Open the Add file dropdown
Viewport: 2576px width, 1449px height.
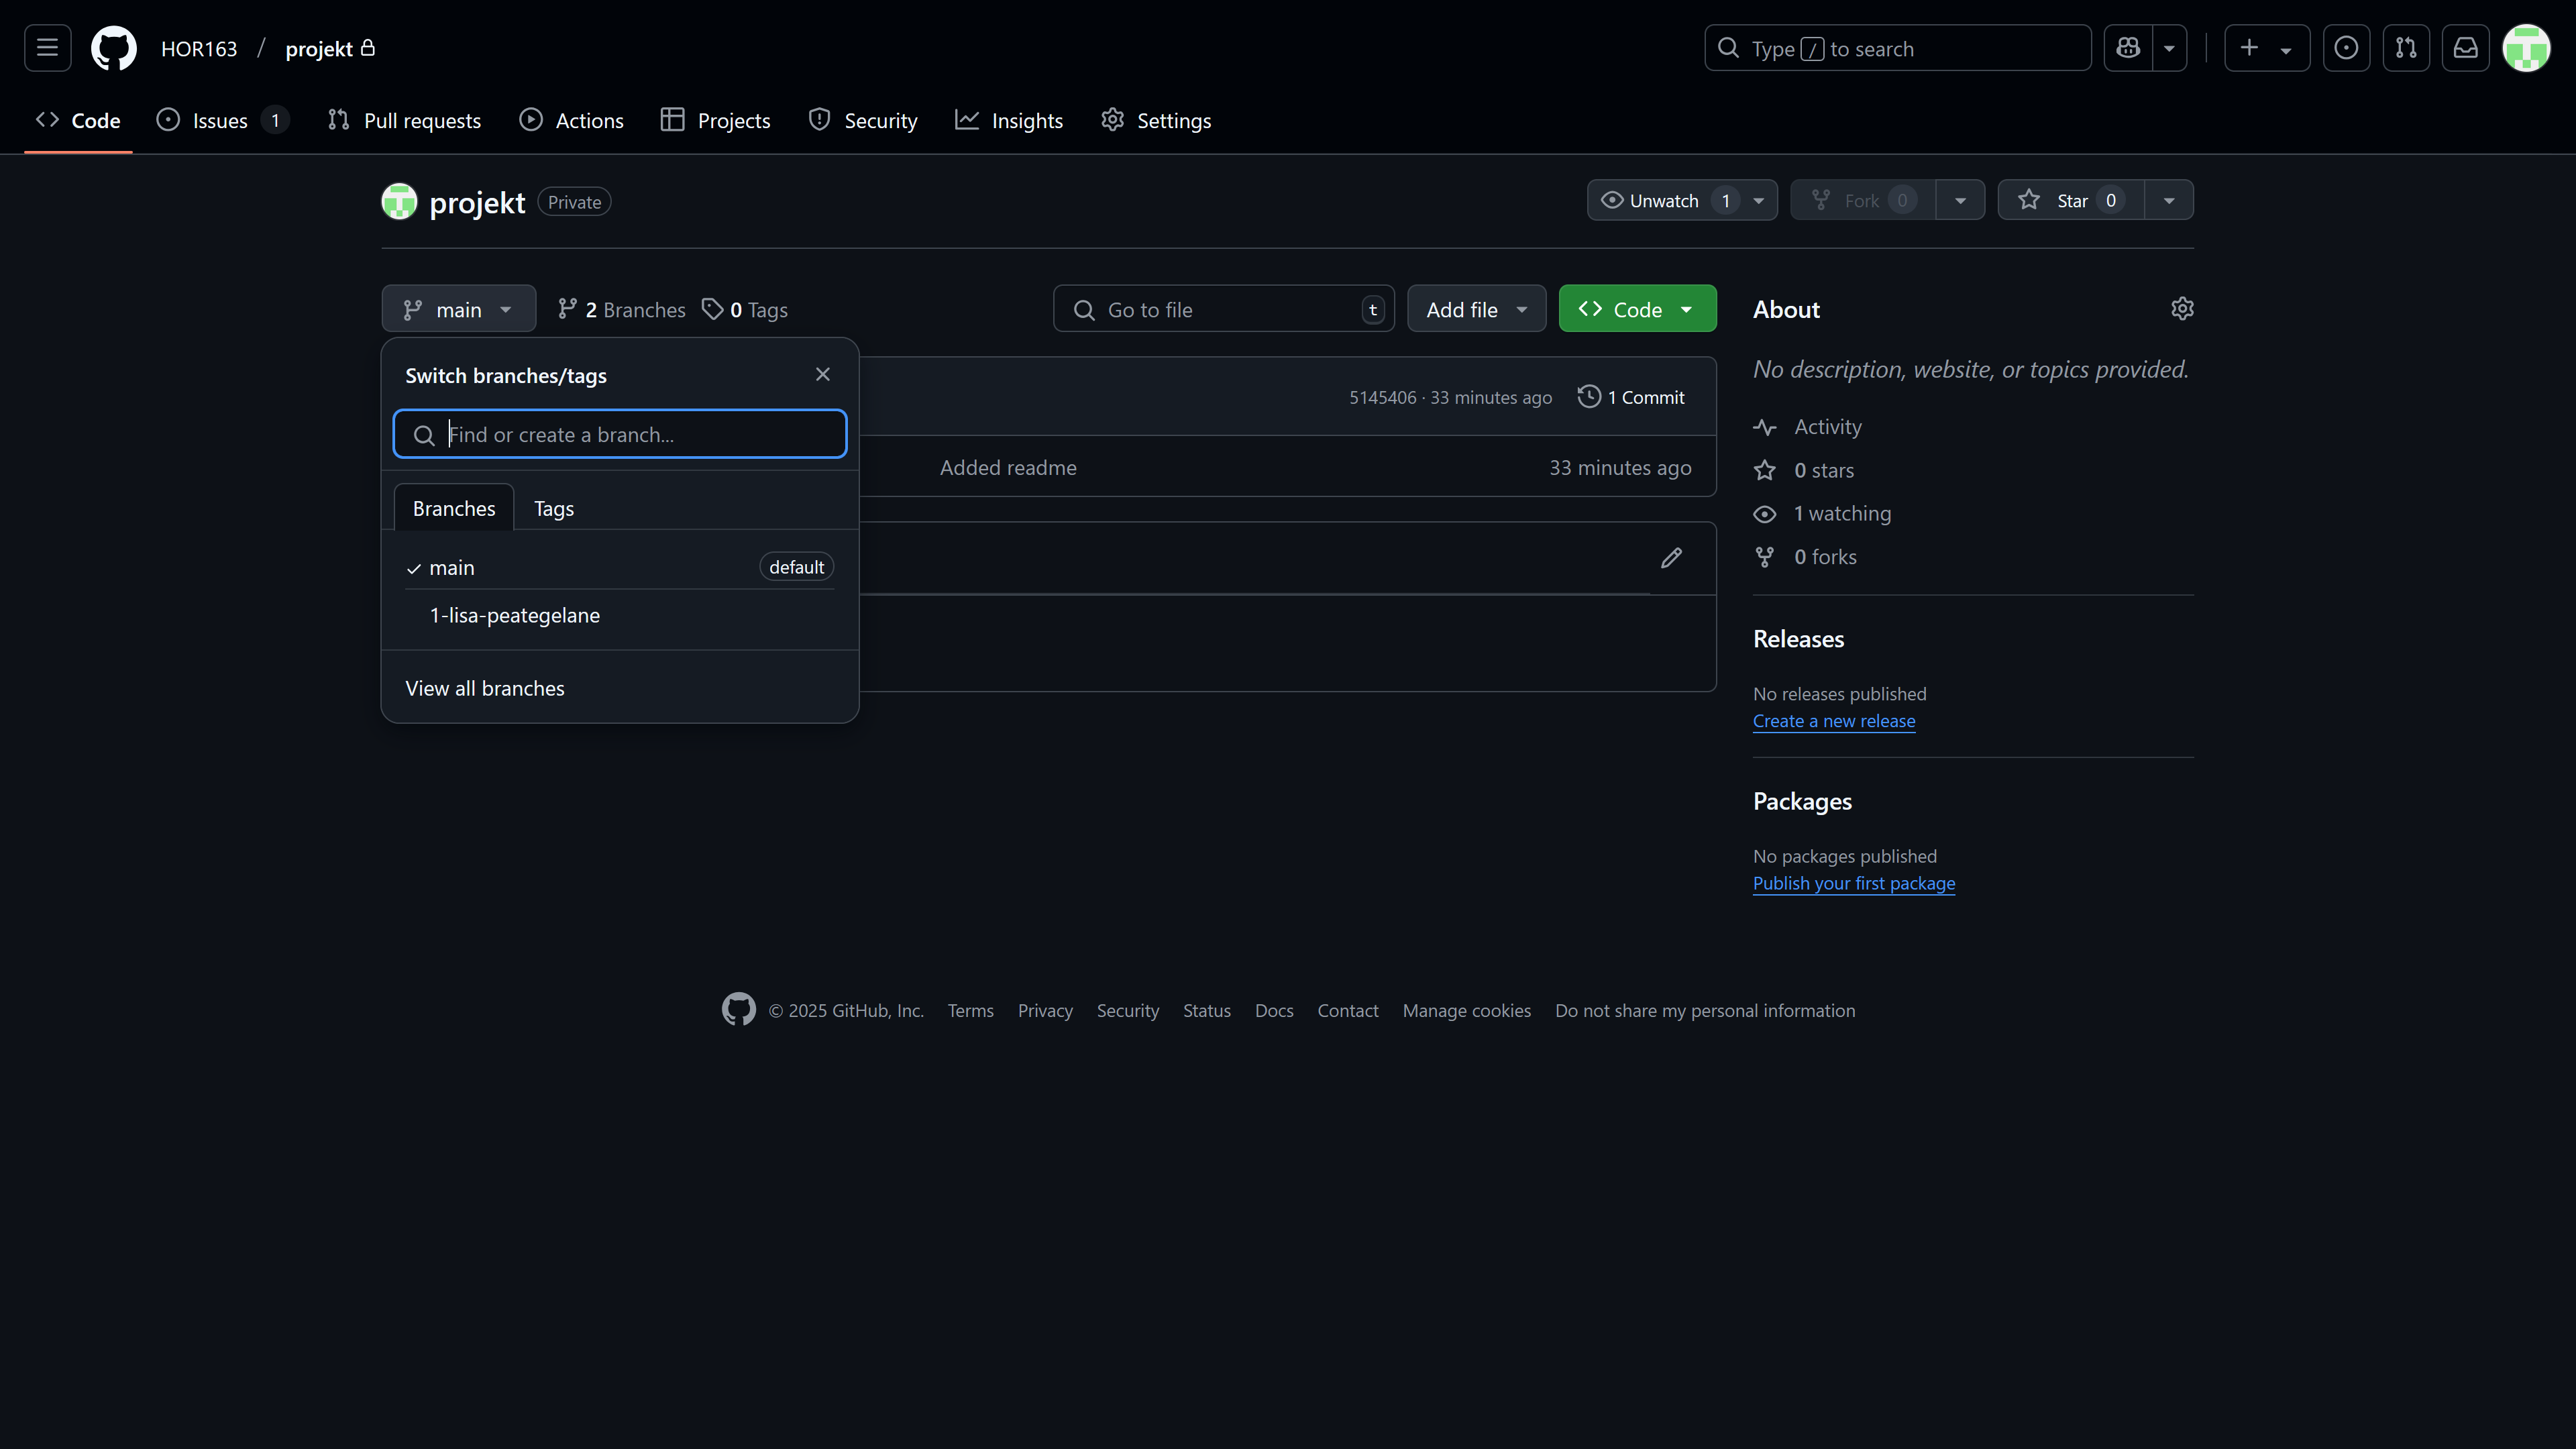coord(1476,309)
